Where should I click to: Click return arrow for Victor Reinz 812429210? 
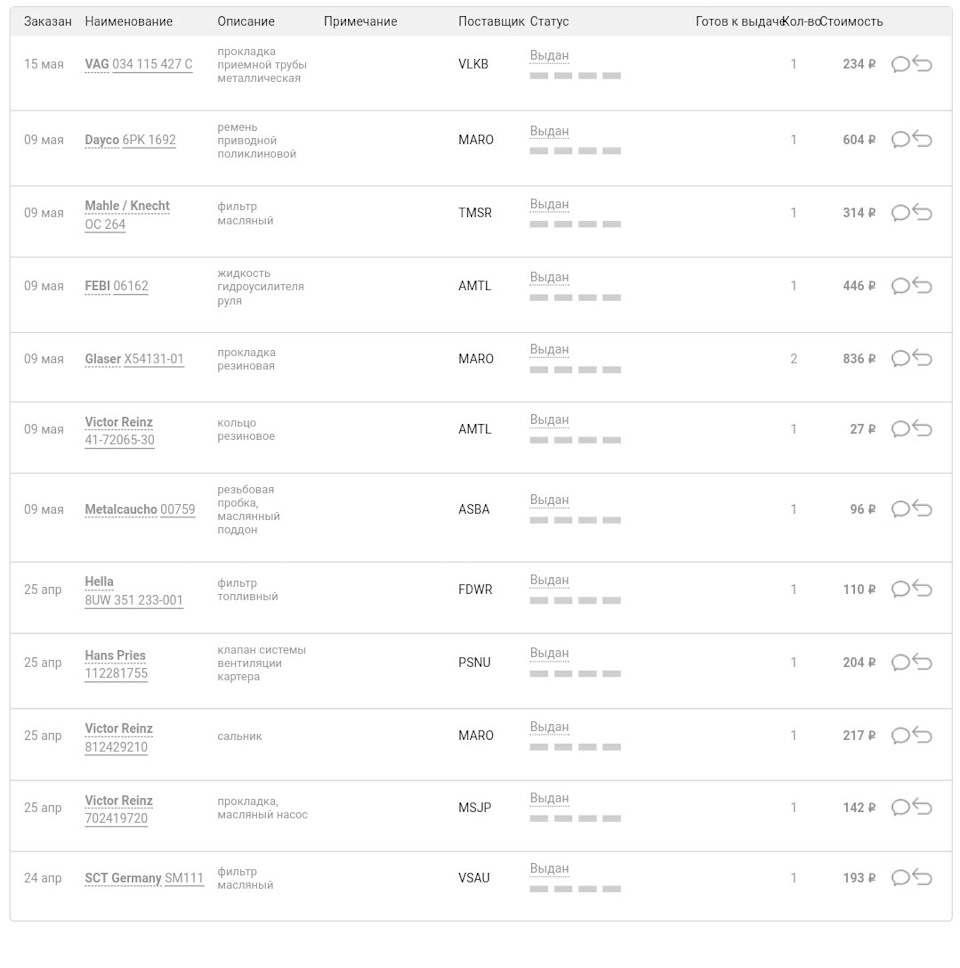tap(923, 736)
